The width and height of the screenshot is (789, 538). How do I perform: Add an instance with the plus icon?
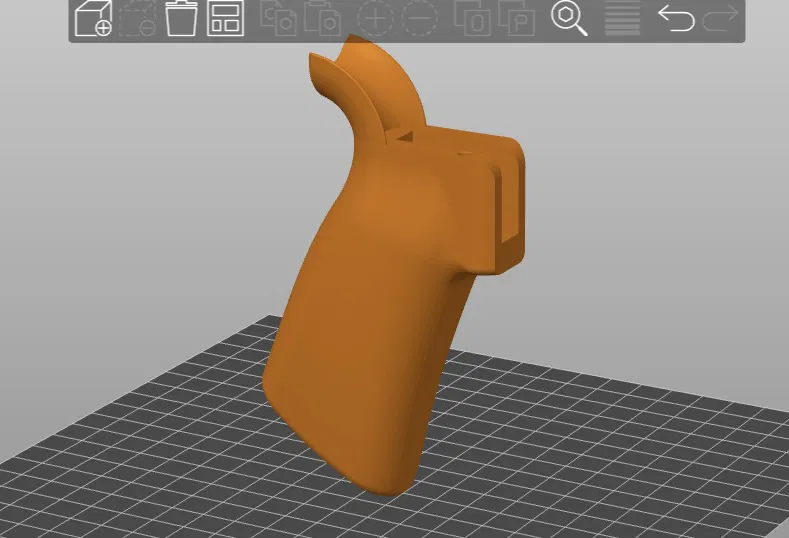pyautogui.click(x=375, y=18)
